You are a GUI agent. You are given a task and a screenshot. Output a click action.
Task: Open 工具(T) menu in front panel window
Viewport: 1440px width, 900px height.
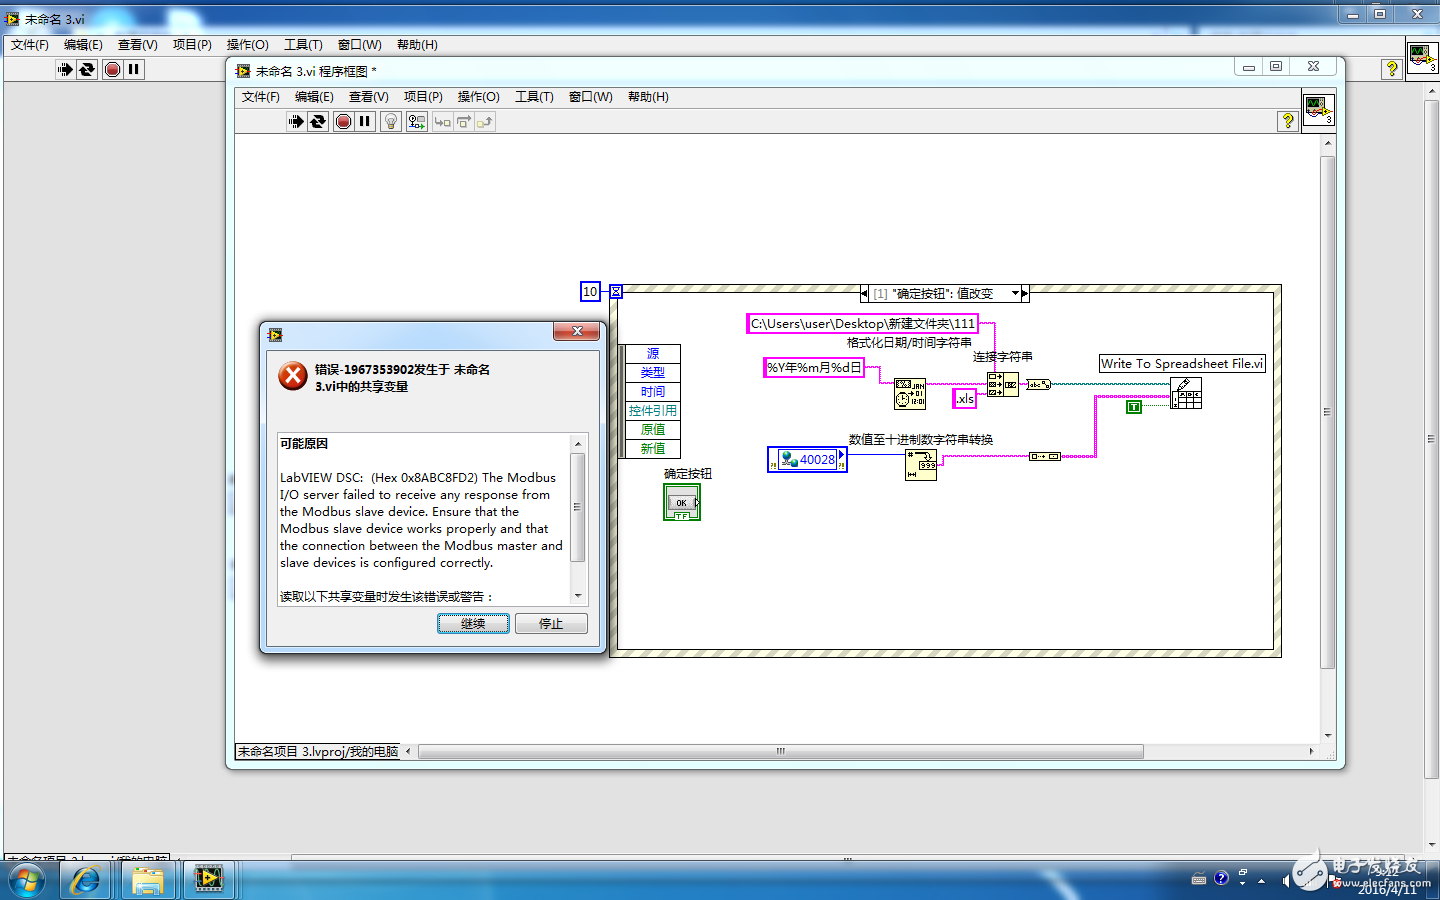[303, 45]
